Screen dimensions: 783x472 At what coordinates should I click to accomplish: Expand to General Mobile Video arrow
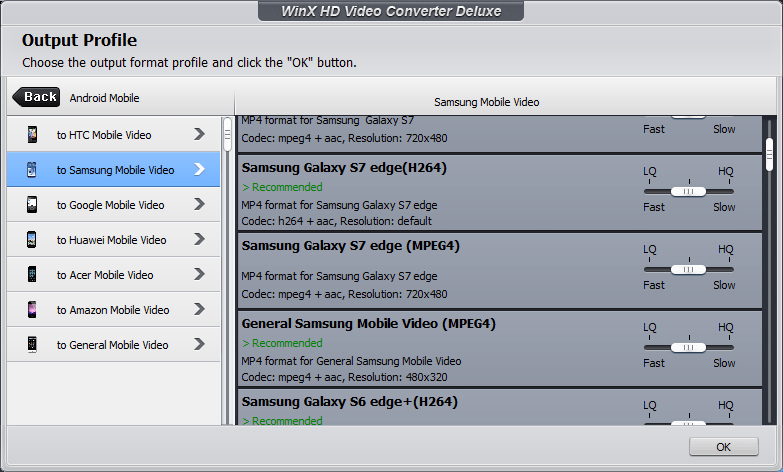[199, 344]
